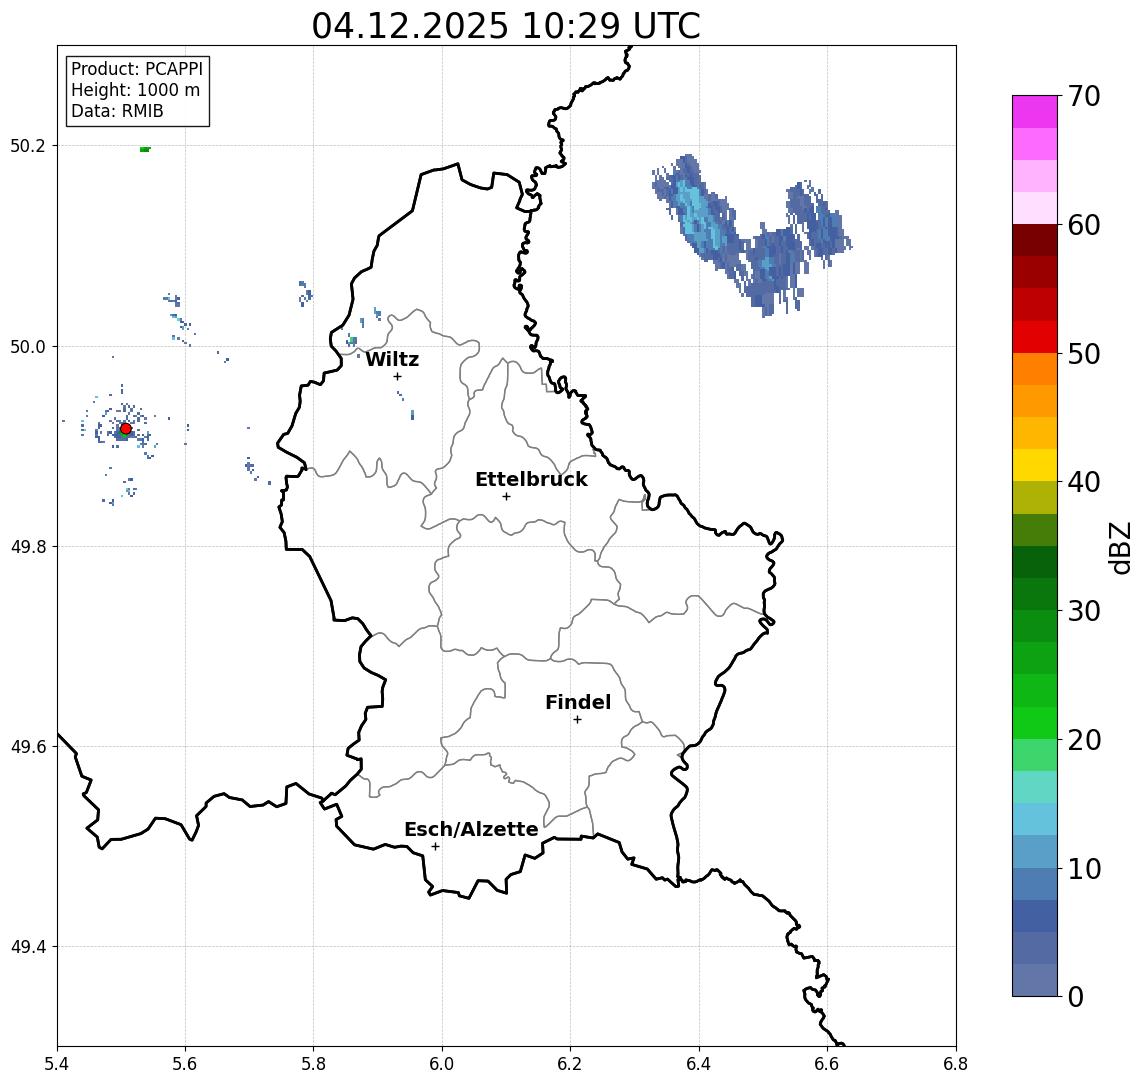
Task: Click the "Data: RMIB" text line
Action: [x=117, y=111]
